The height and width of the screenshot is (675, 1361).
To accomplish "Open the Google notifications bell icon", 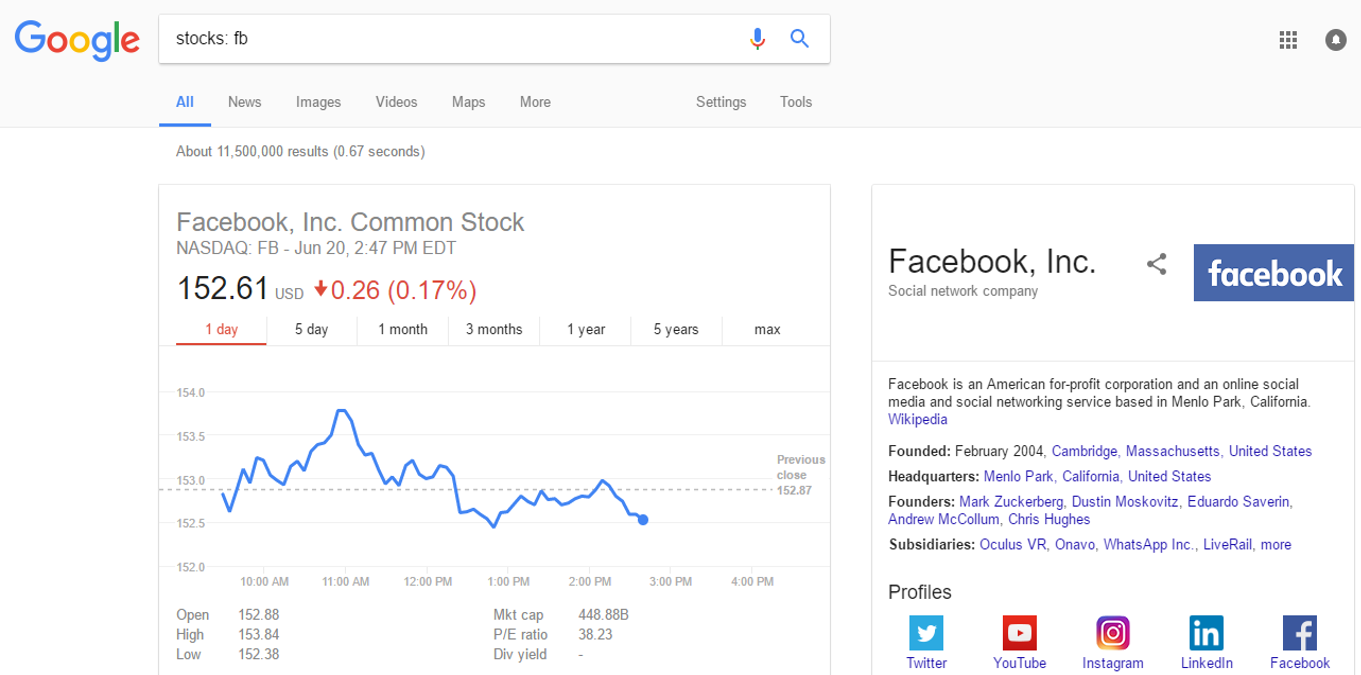I will 1335,40.
